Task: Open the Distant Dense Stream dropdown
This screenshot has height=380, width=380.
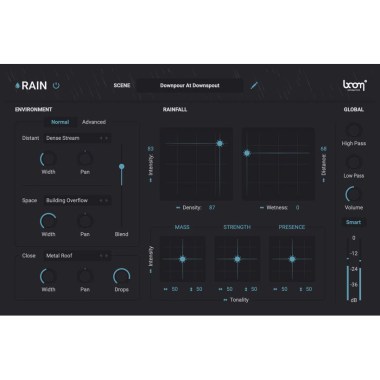Action: (77, 138)
